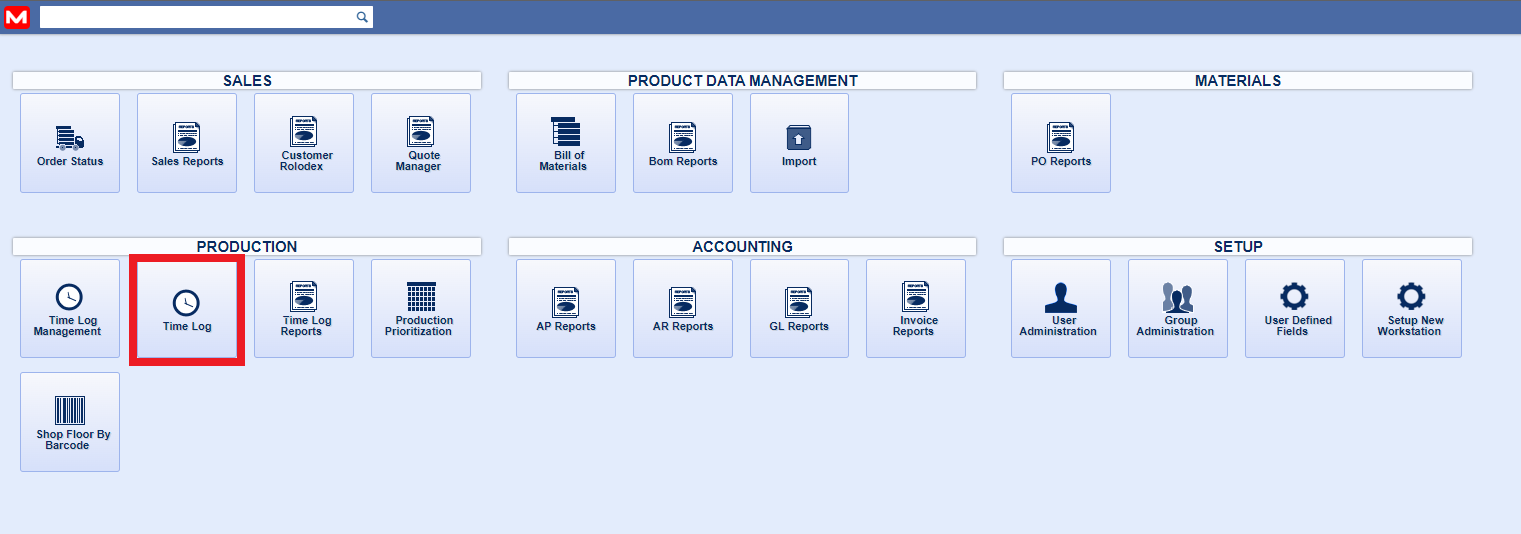Open the Bill of Materials module
Screen dimensions: 1521x534
pyautogui.click(x=566, y=143)
